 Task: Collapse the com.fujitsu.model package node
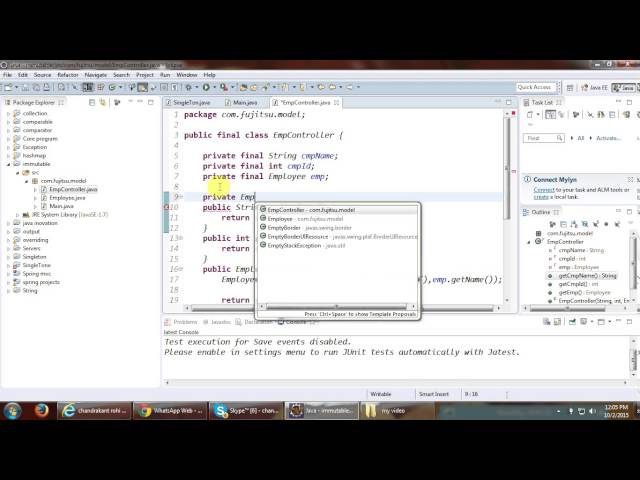click(x=27, y=181)
